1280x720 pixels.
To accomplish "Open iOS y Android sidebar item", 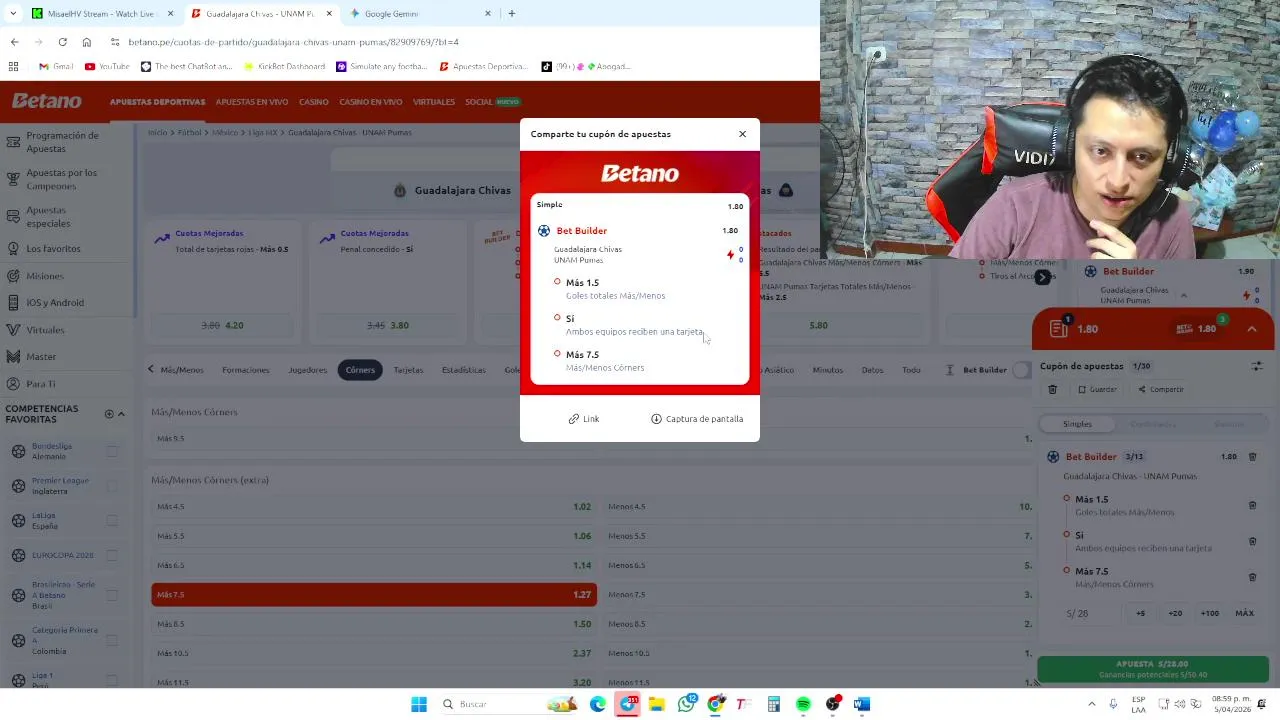I will [55, 303].
